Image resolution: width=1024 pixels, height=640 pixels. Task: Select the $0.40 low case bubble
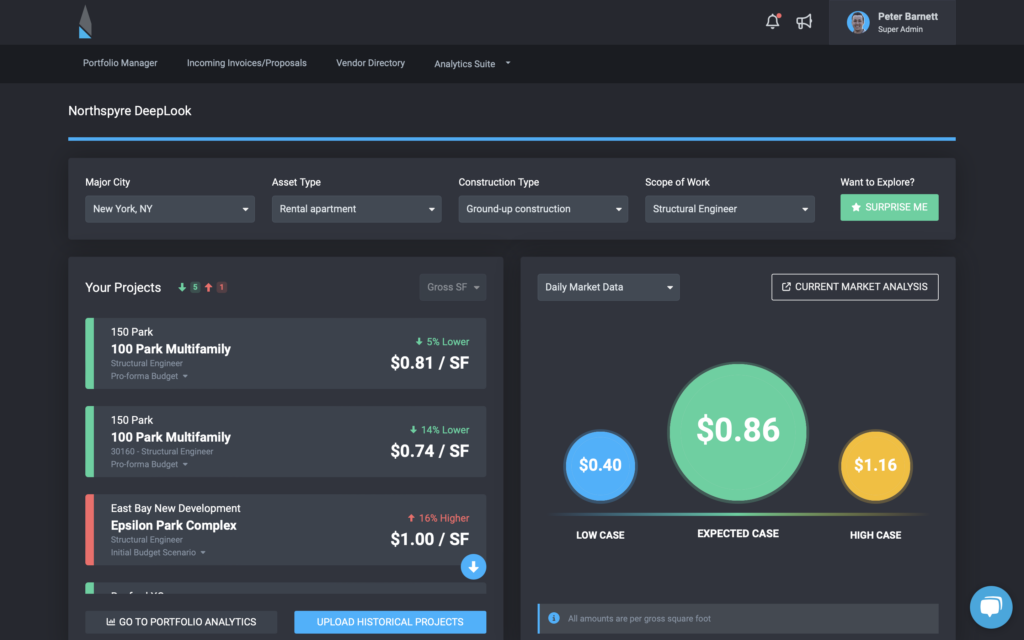pos(600,466)
